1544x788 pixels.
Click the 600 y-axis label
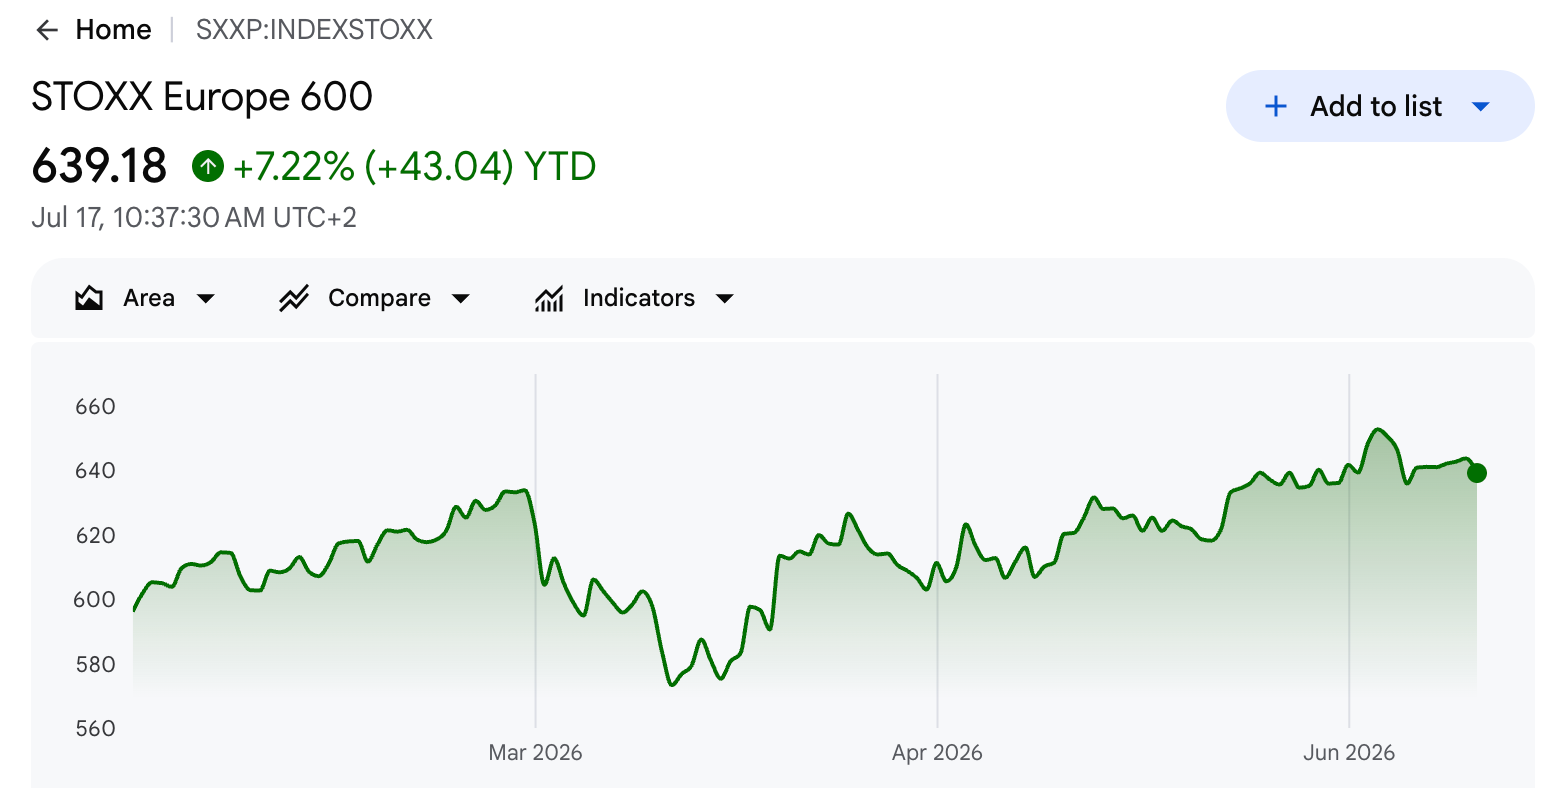click(x=96, y=600)
